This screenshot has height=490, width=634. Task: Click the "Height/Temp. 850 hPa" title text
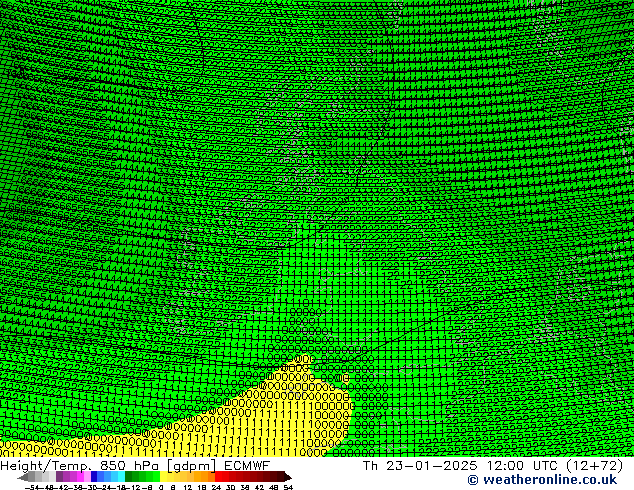point(76,465)
